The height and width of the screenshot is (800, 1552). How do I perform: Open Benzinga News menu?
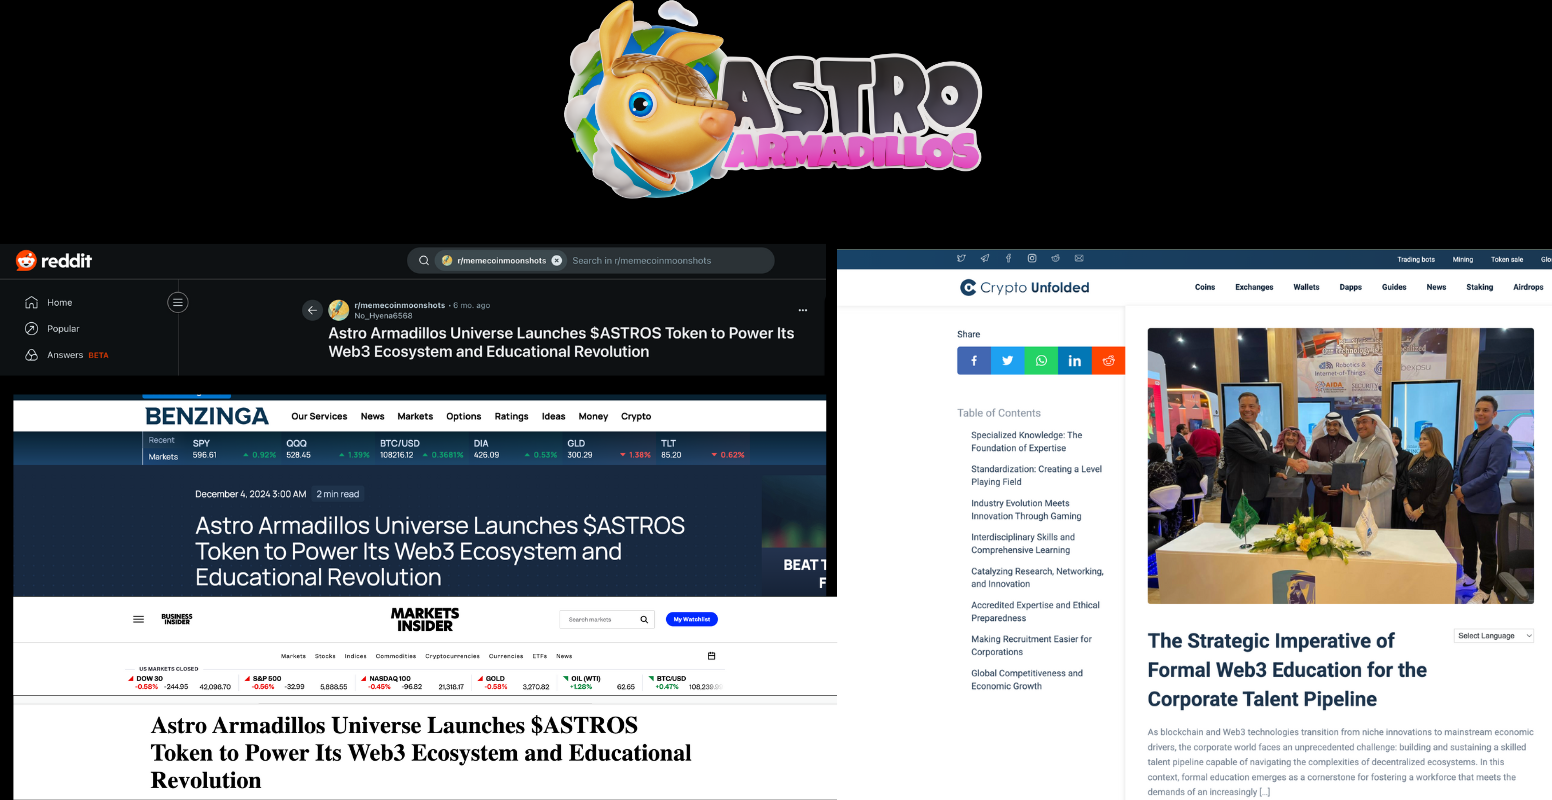tap(372, 417)
